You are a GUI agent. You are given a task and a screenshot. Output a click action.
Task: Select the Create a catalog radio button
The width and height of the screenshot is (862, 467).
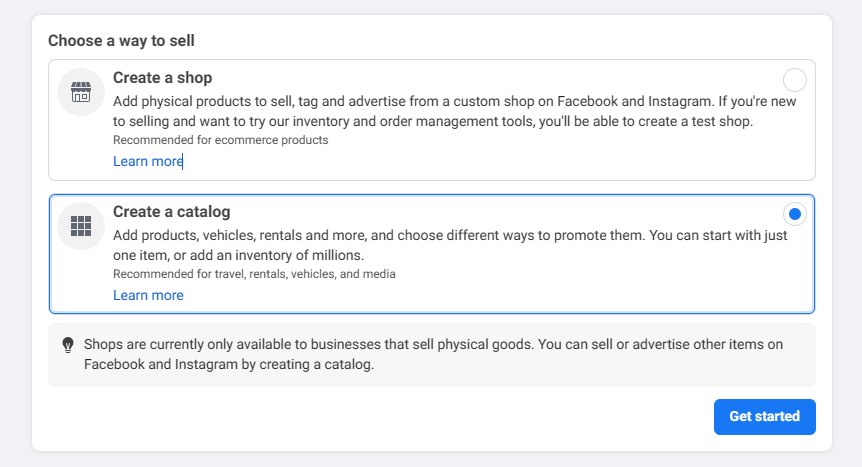(x=794, y=214)
